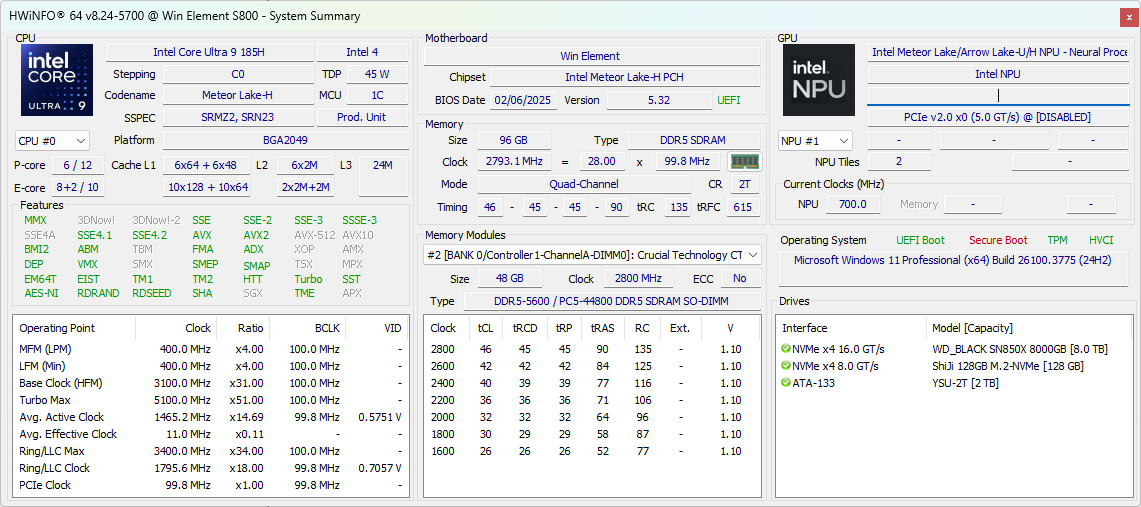Screen dimensions: 1141x507
Task: Click the green check icon beside NVMe x4 8.0 GT/s
Action: click(x=786, y=366)
